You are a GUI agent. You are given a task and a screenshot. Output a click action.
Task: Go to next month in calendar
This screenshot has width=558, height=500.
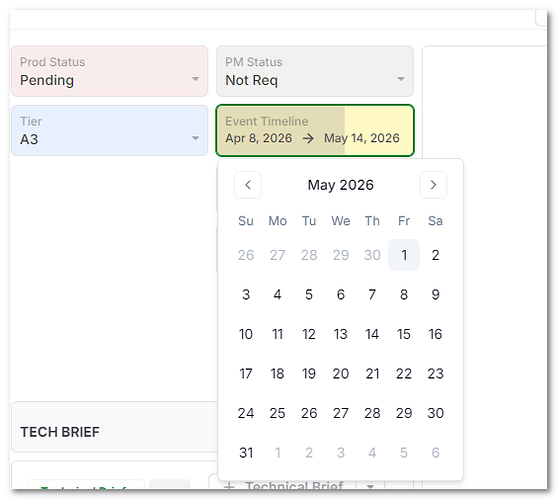tap(433, 185)
